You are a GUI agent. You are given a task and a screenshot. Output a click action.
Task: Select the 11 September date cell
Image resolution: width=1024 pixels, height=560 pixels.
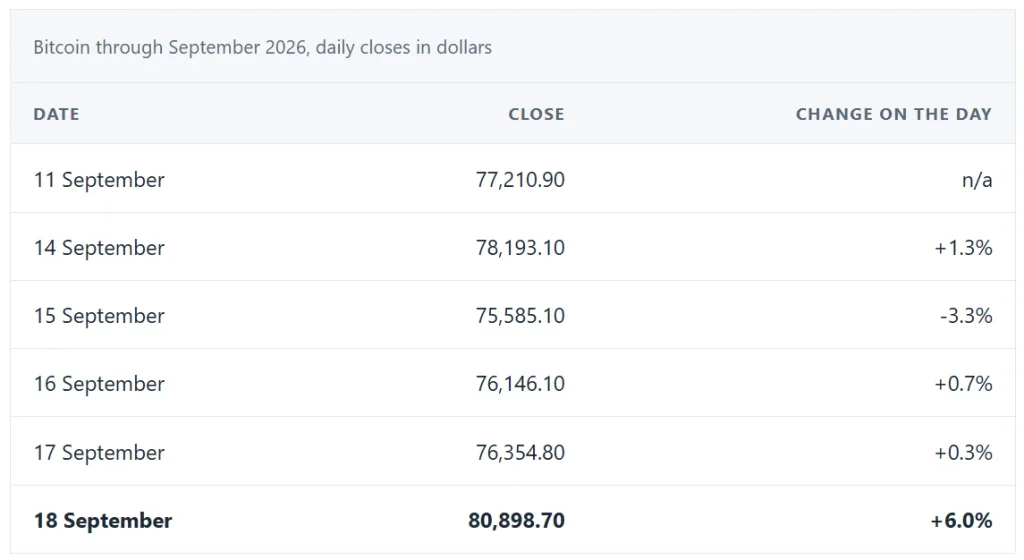pyautogui.click(x=99, y=179)
